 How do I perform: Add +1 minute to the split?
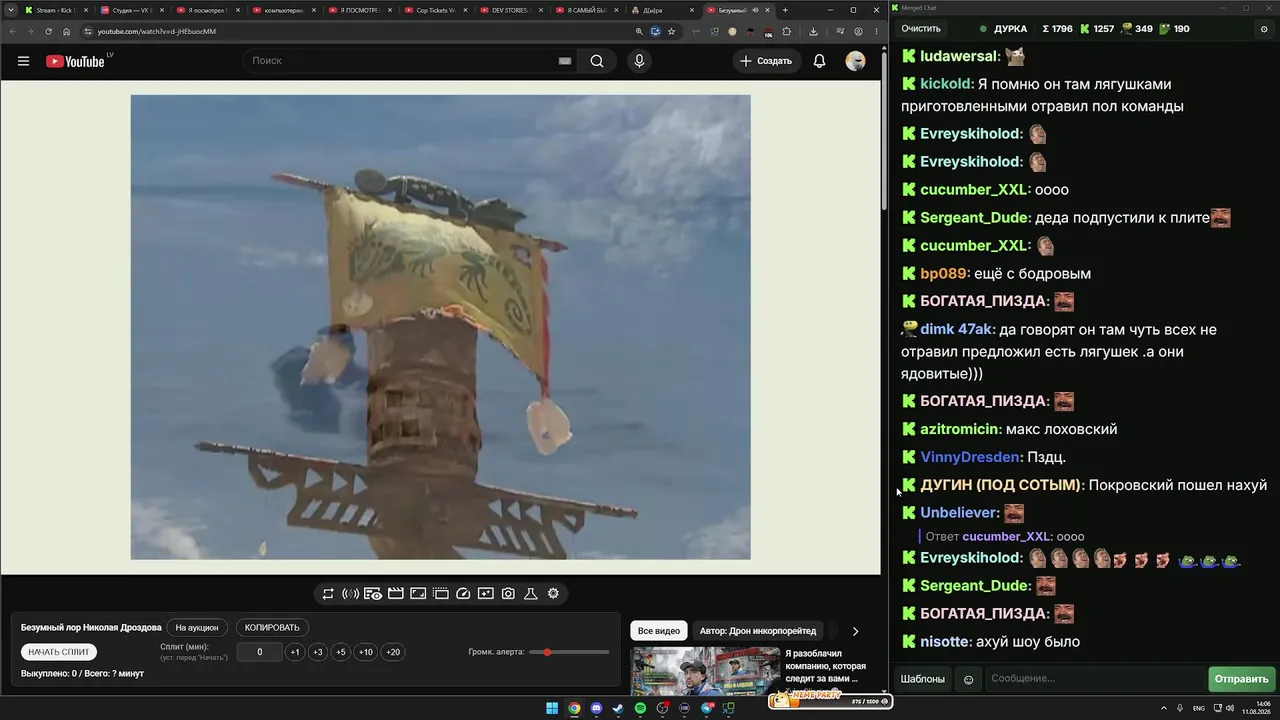point(295,652)
